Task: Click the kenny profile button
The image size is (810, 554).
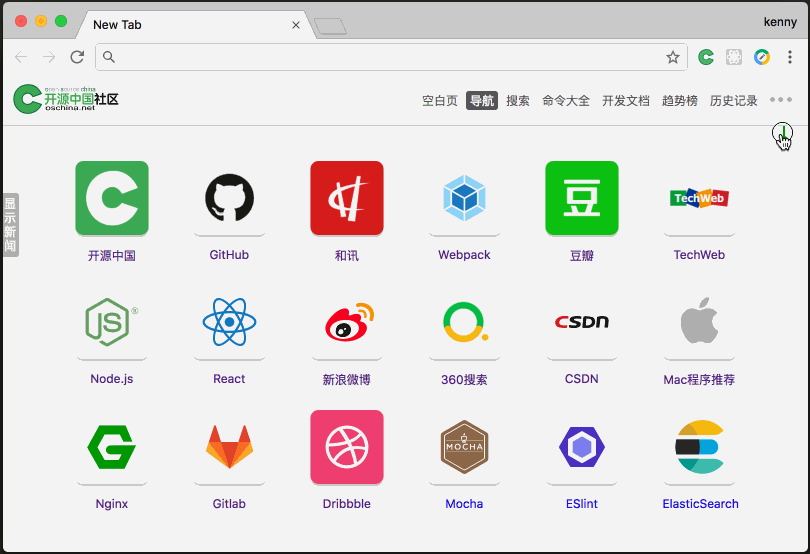Action: pyautogui.click(x=780, y=22)
